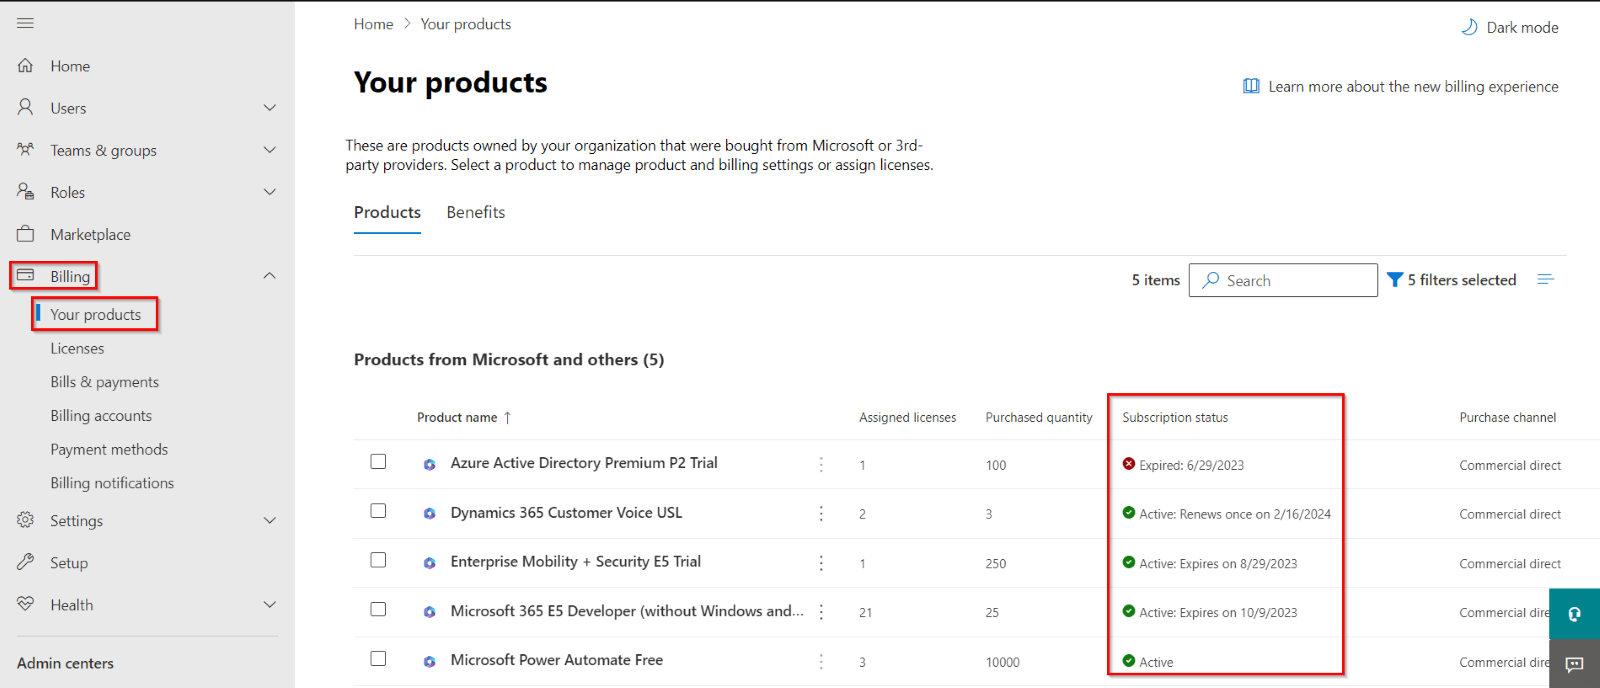Open the feedback chat icon

pyautogui.click(x=1574, y=664)
